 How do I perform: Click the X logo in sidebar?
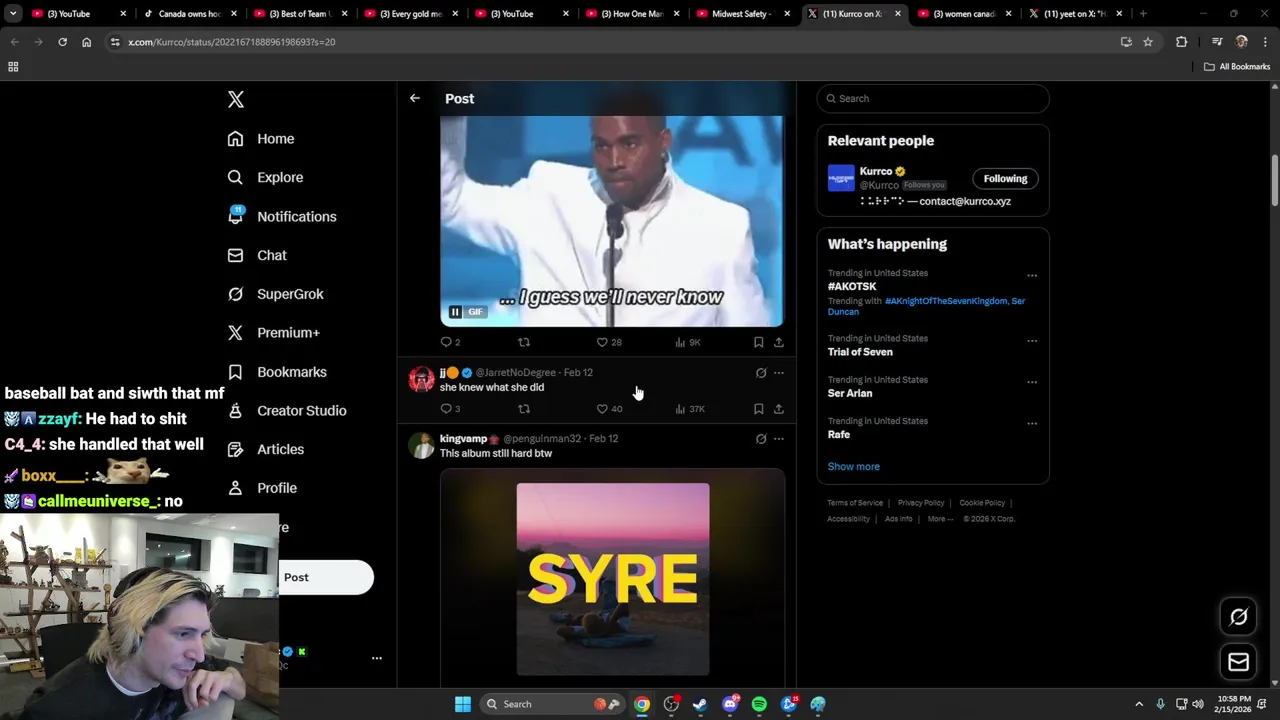236,99
